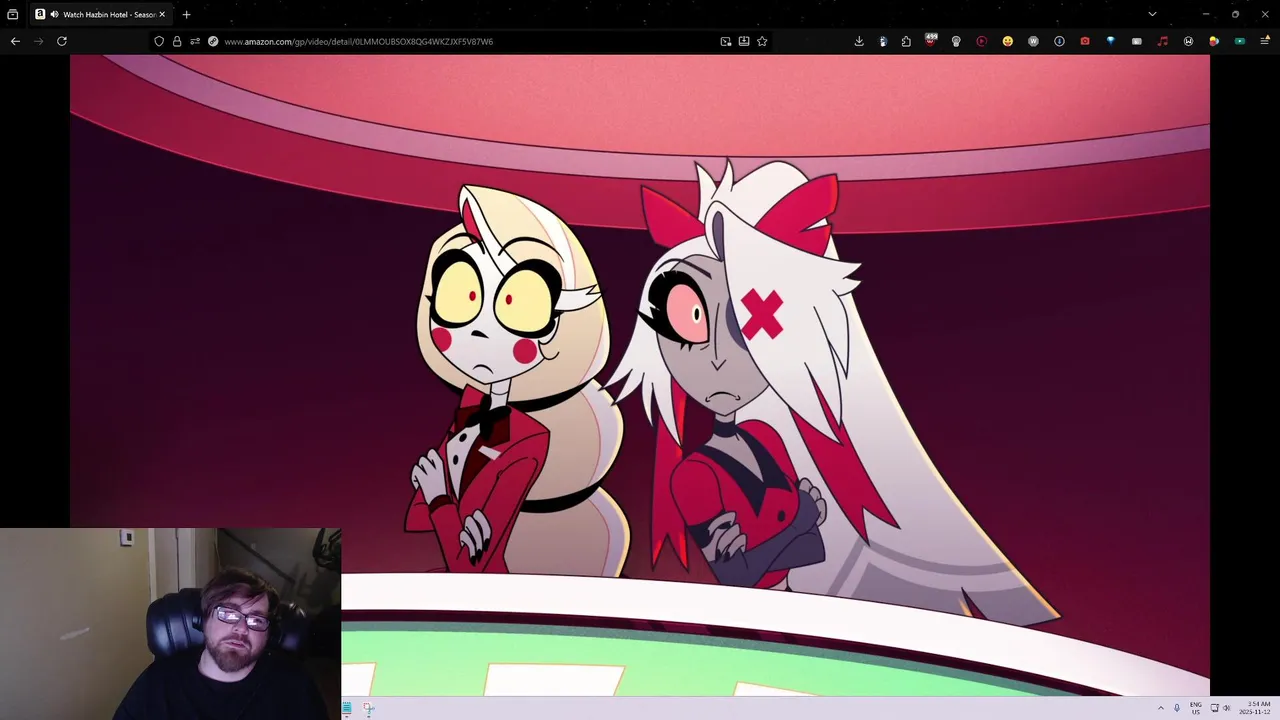Open site permissions icon in address bar
Image resolution: width=1280 pixels, height=720 pixels.
pyautogui.click(x=195, y=41)
